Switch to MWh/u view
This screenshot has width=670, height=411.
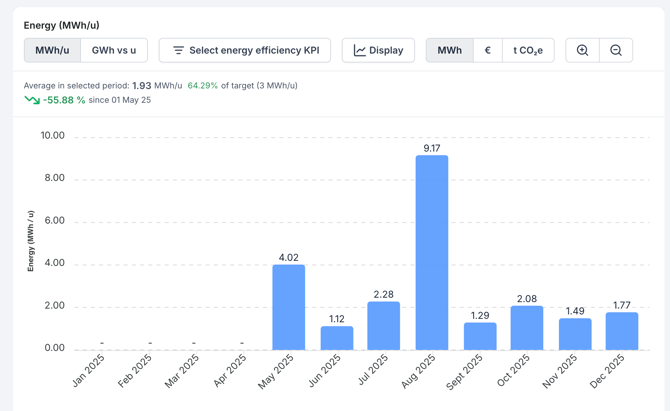pyautogui.click(x=52, y=50)
